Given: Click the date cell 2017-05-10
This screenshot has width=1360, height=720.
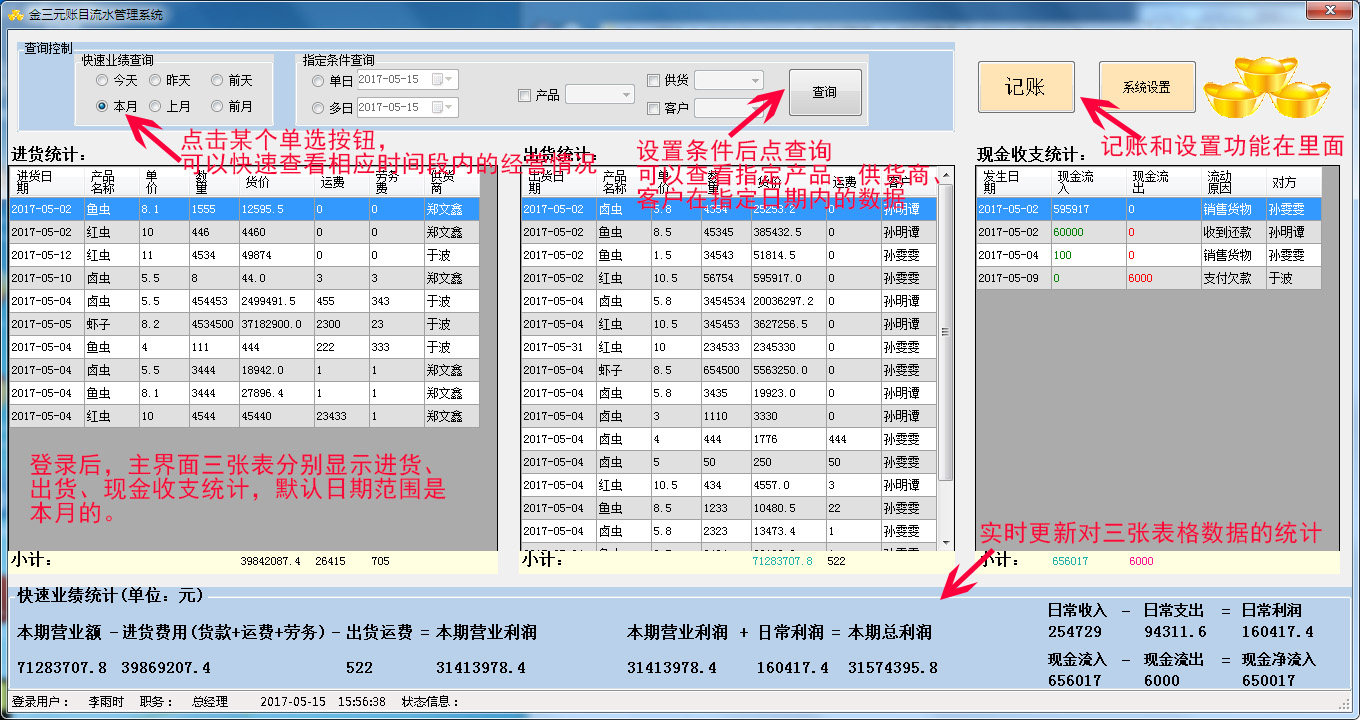Looking at the screenshot, I should (46, 278).
